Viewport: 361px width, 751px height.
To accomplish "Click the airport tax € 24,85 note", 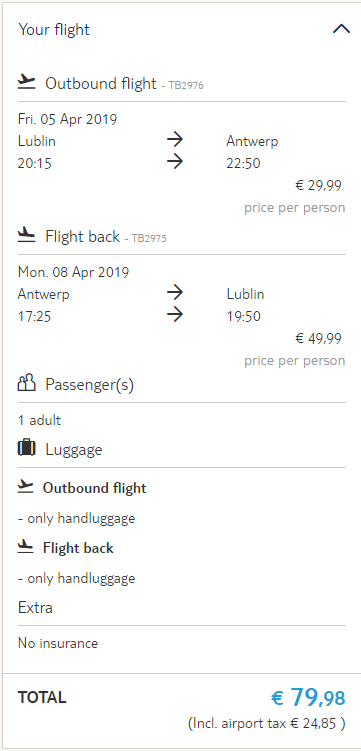I will 267,723.
